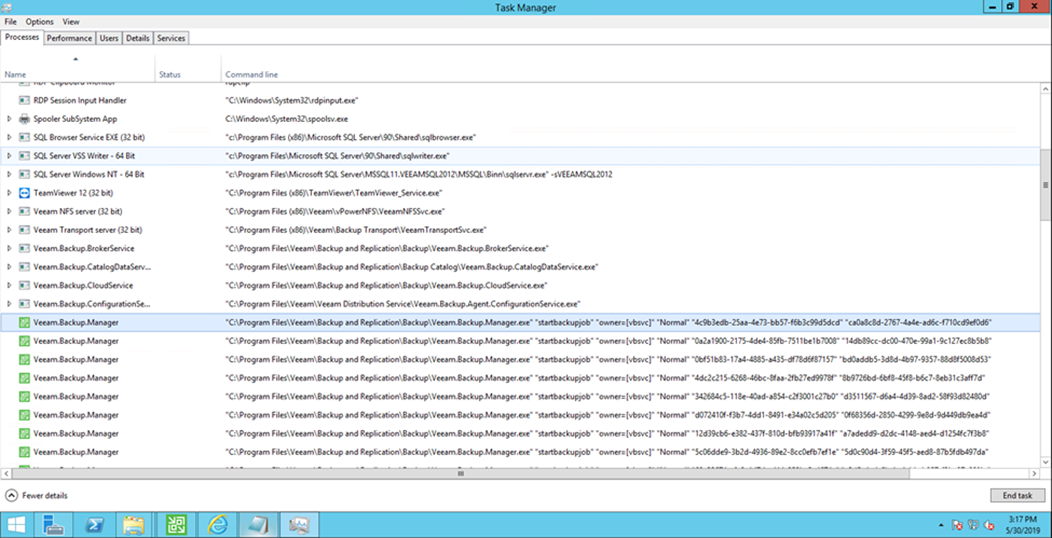The image size is (1052, 538).
Task: Open File Explorer from the taskbar
Action: [134, 524]
